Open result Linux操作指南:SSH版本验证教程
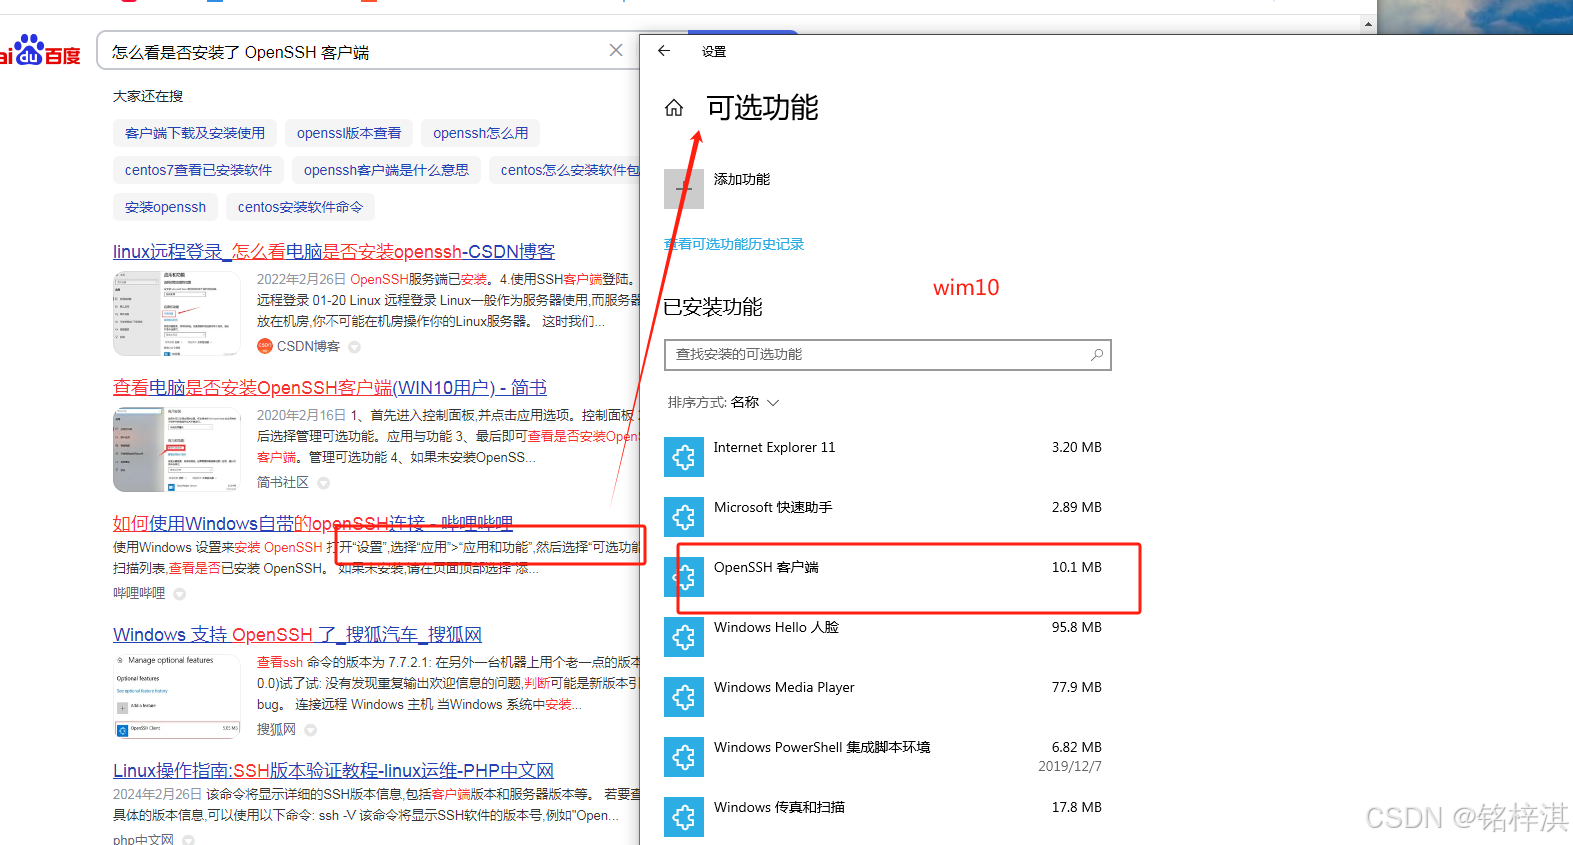This screenshot has height=845, width=1573. tap(333, 771)
